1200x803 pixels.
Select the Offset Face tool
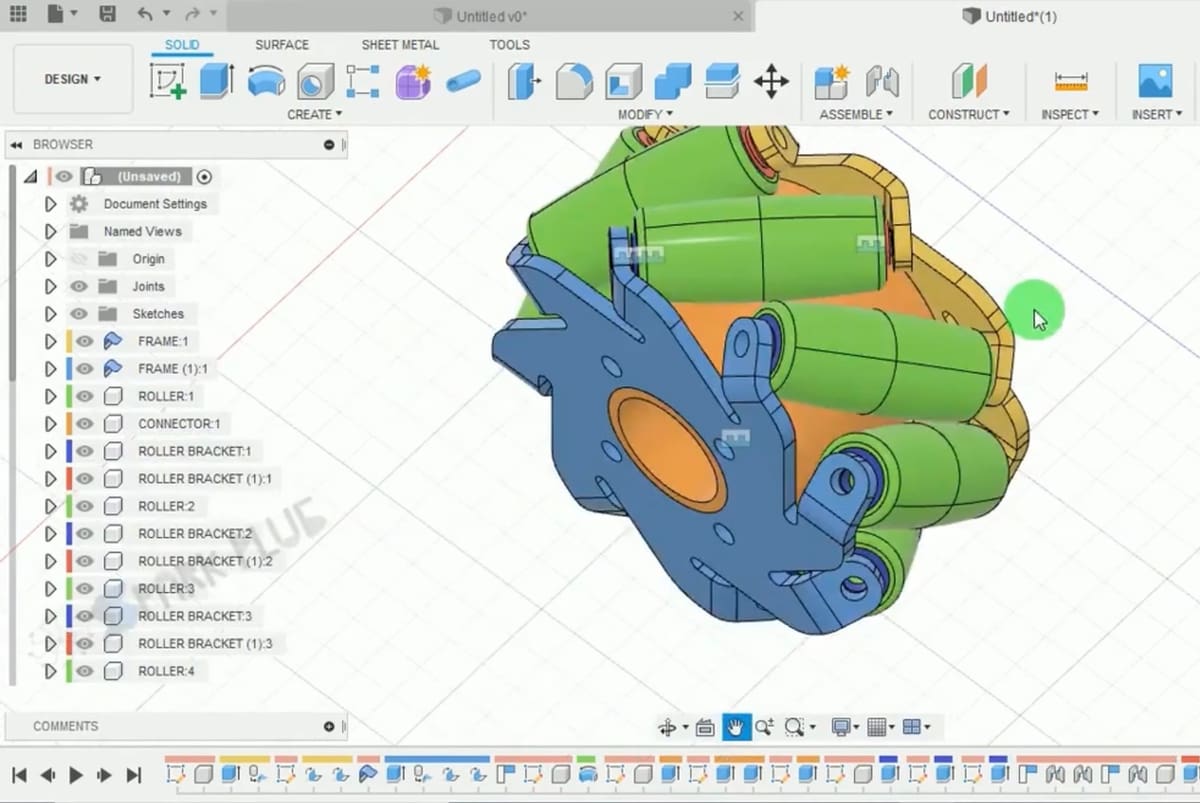click(x=722, y=81)
